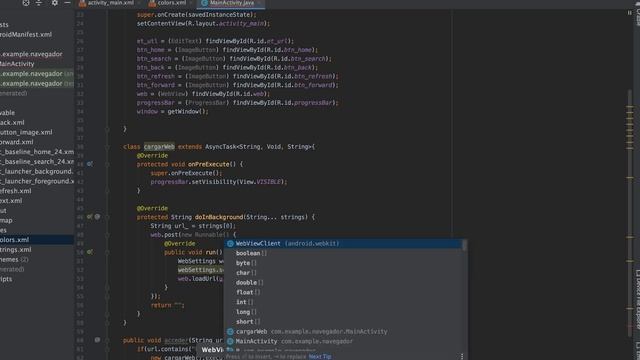Choose the byte[] completion suggestion
The image size is (640, 360).
(x=342, y=263)
